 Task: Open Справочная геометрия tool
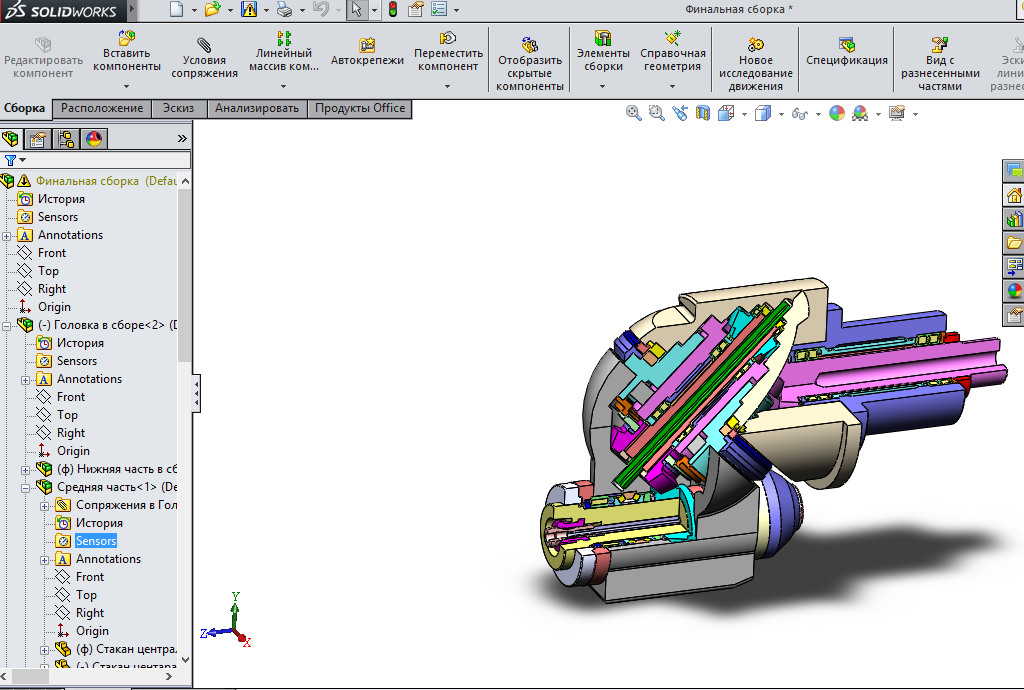[673, 51]
